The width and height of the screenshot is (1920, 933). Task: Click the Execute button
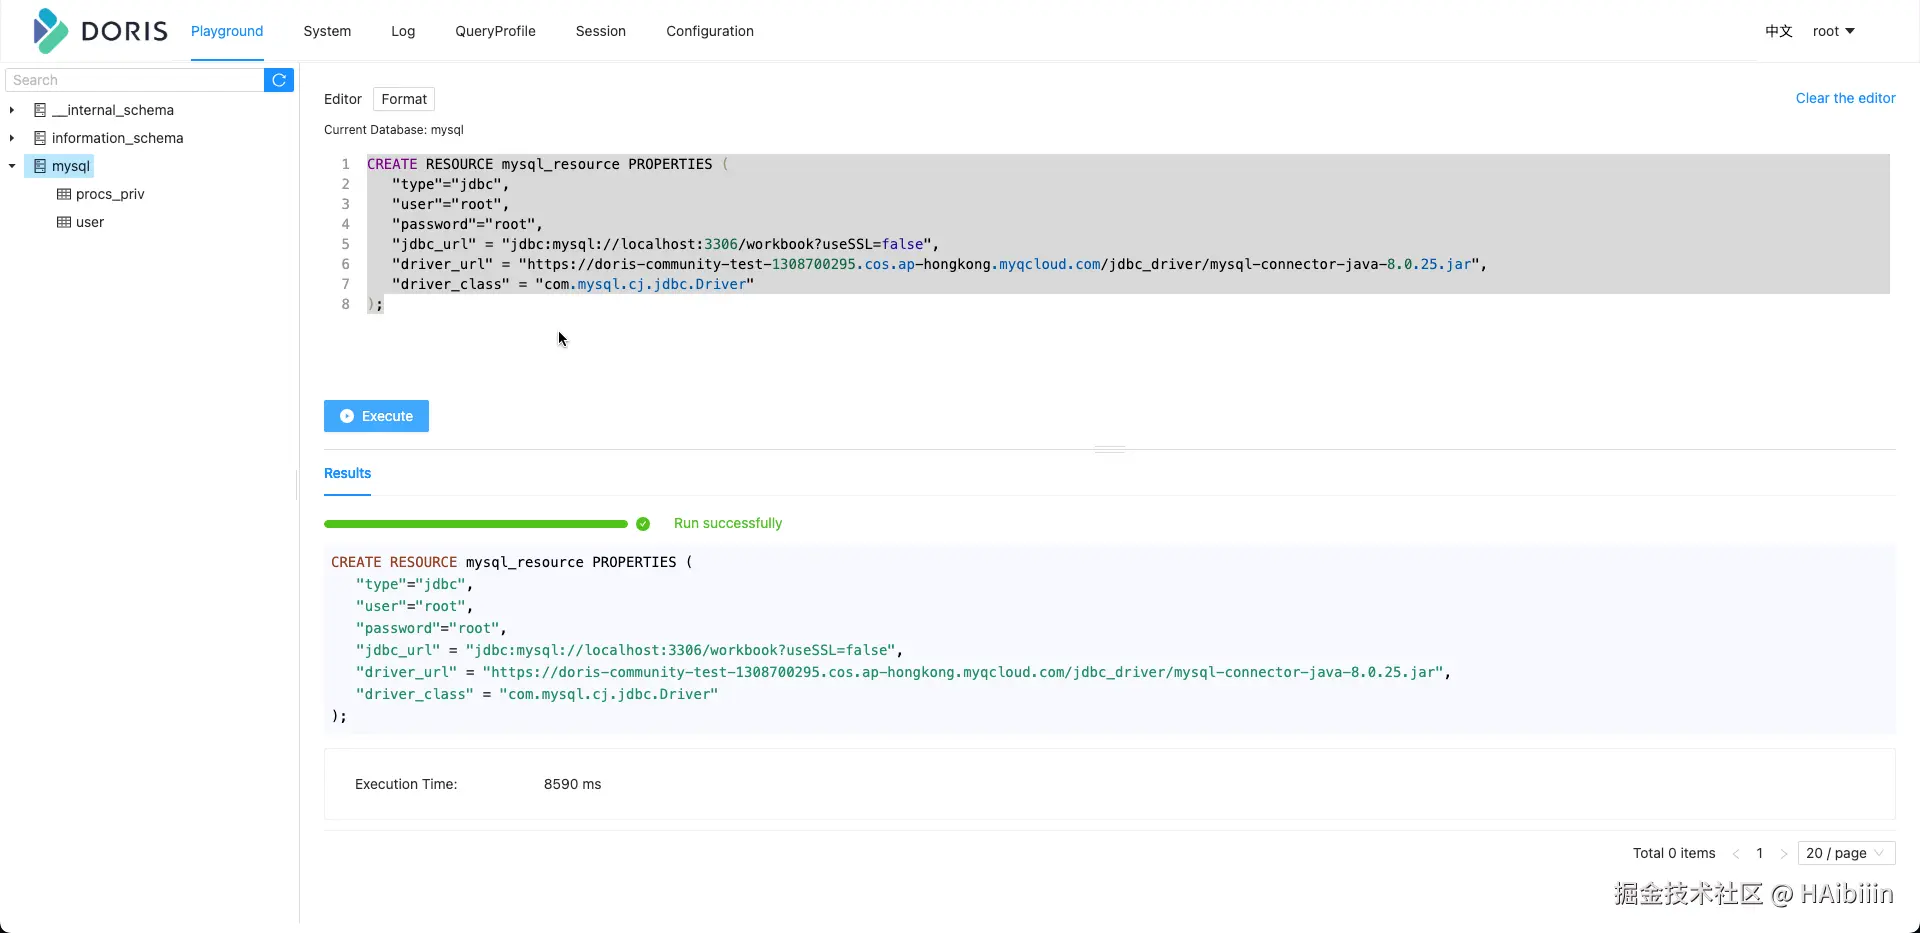pos(376,416)
